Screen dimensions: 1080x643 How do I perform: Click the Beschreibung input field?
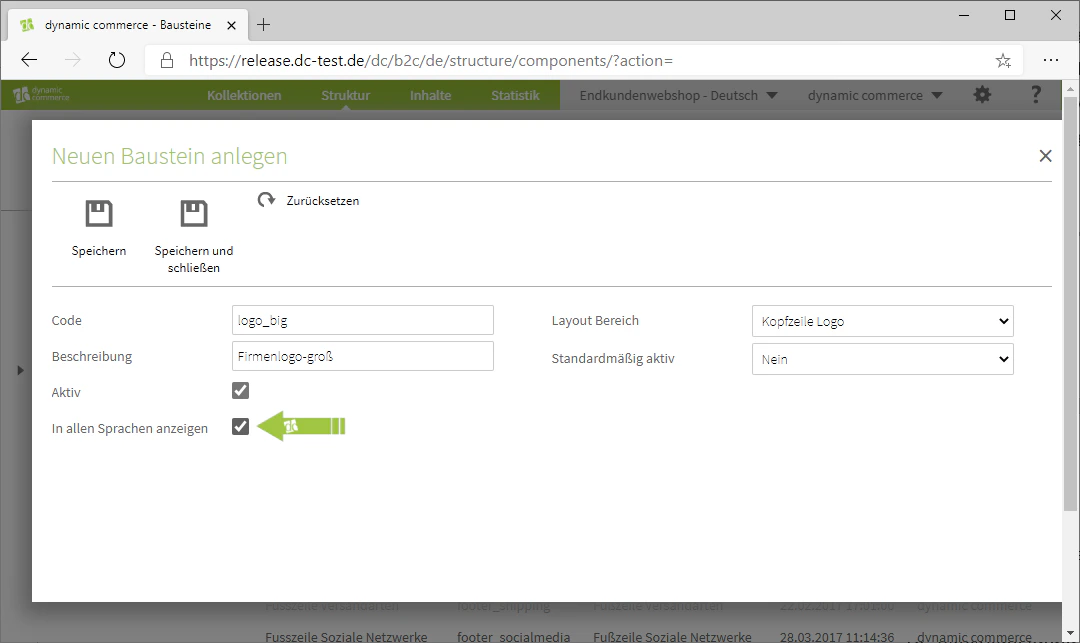(362, 356)
